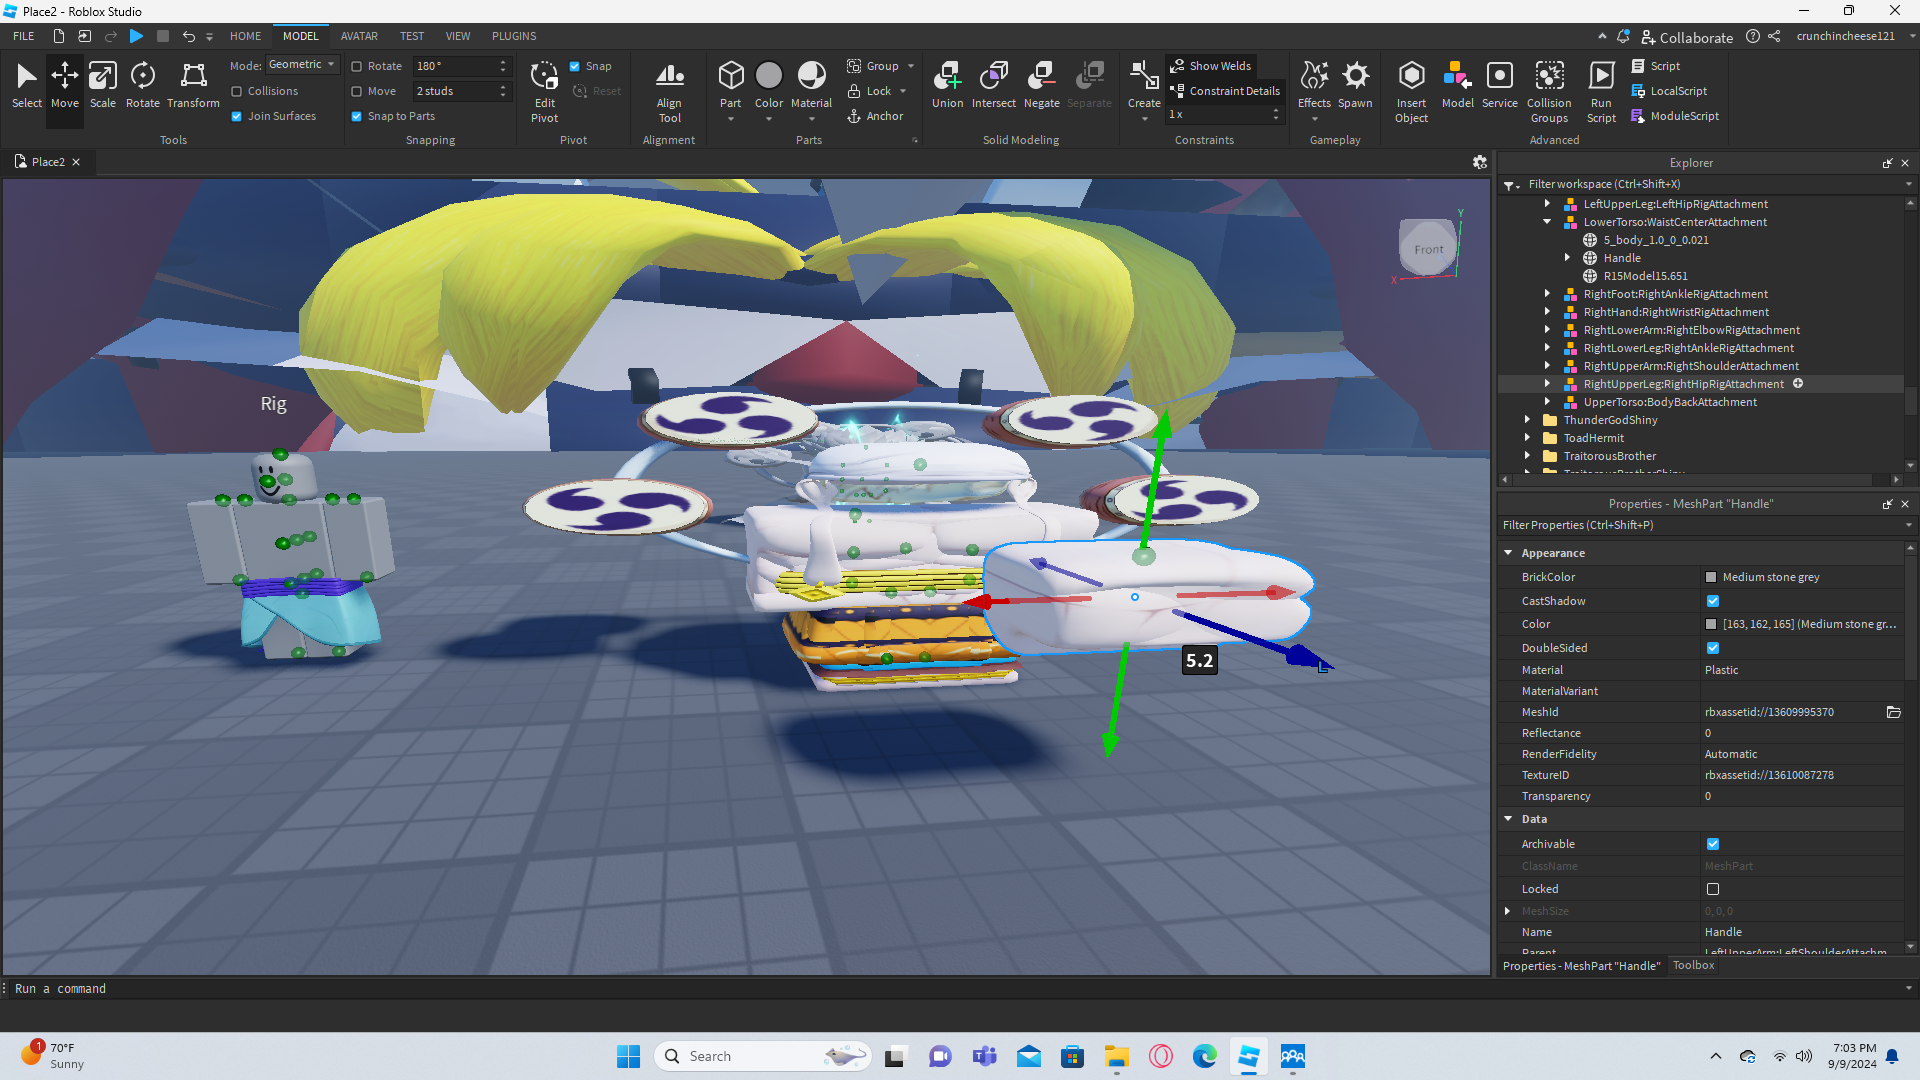Click the Color property swatch
This screenshot has height=1080, width=1920.
pyautogui.click(x=1711, y=624)
